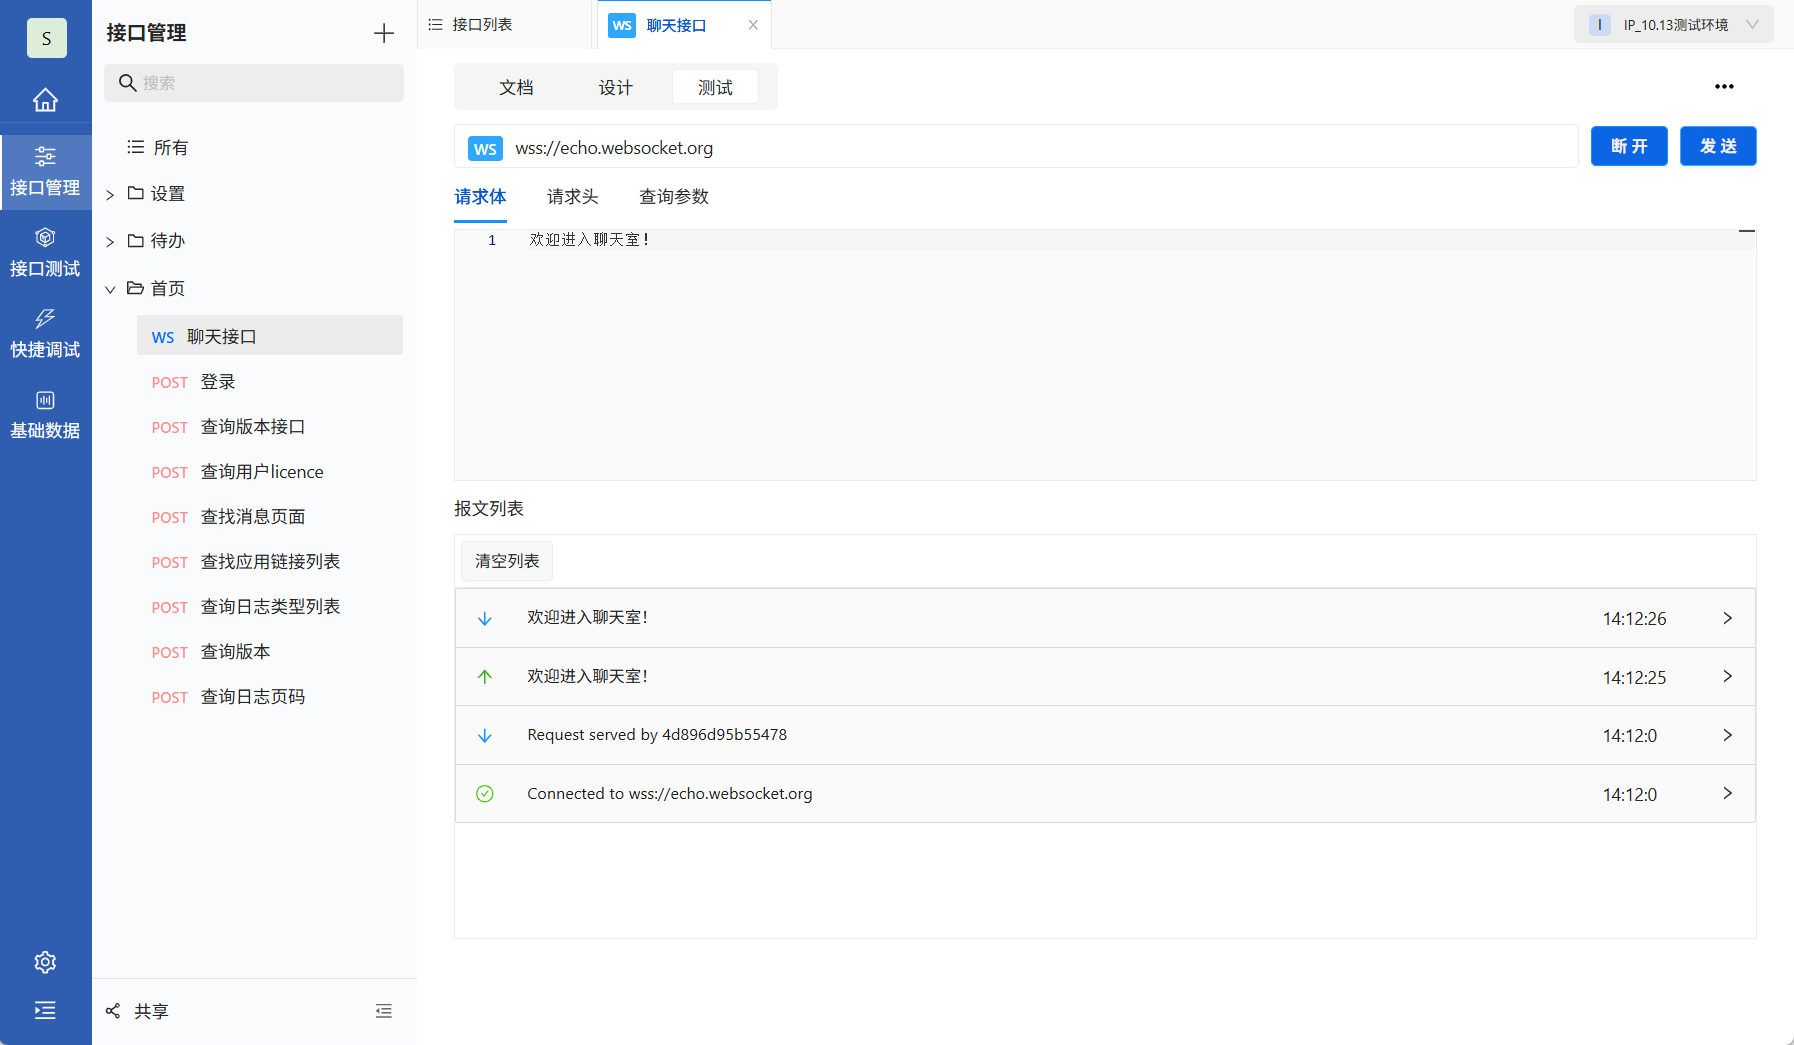This screenshot has width=1794, height=1045.
Task: Click the green check connected icon
Action: [485, 794]
